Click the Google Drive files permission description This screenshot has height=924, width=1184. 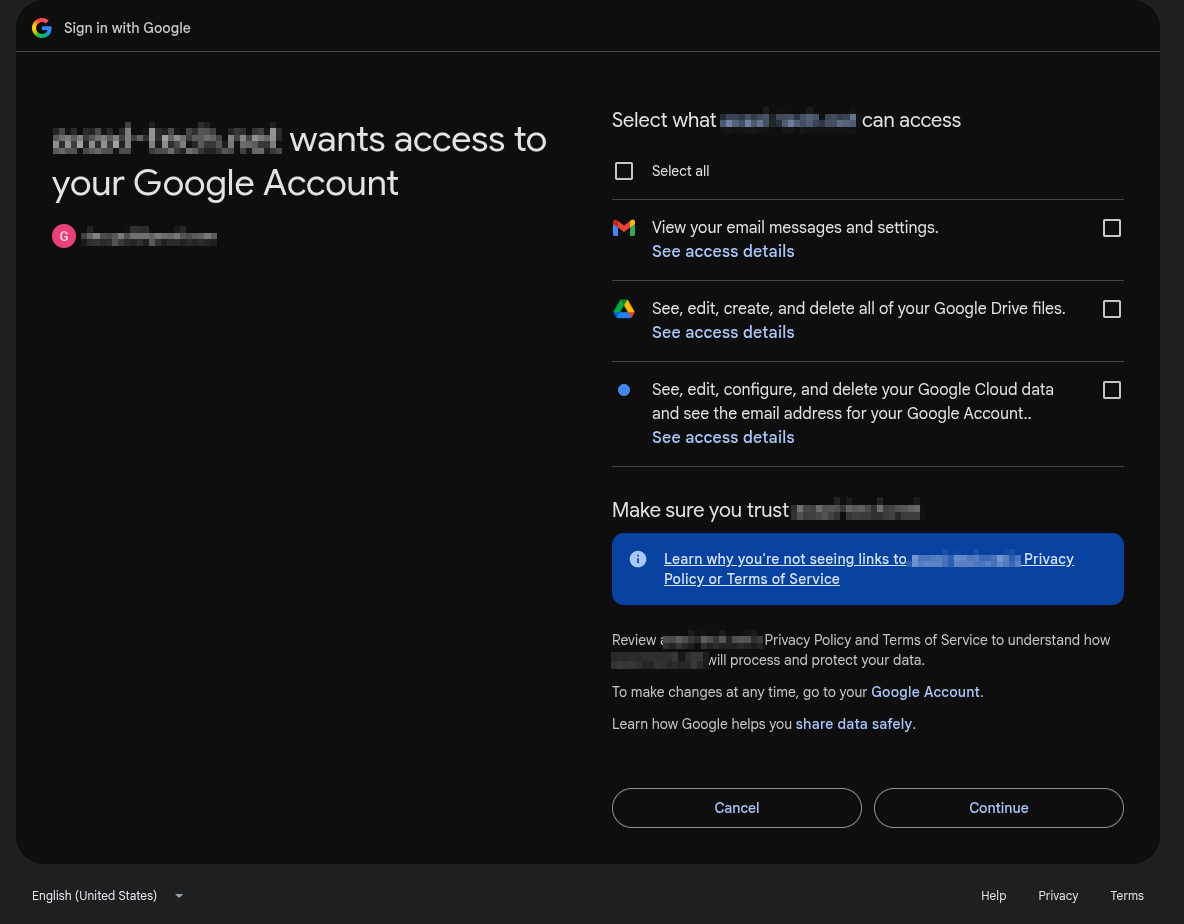coord(859,308)
